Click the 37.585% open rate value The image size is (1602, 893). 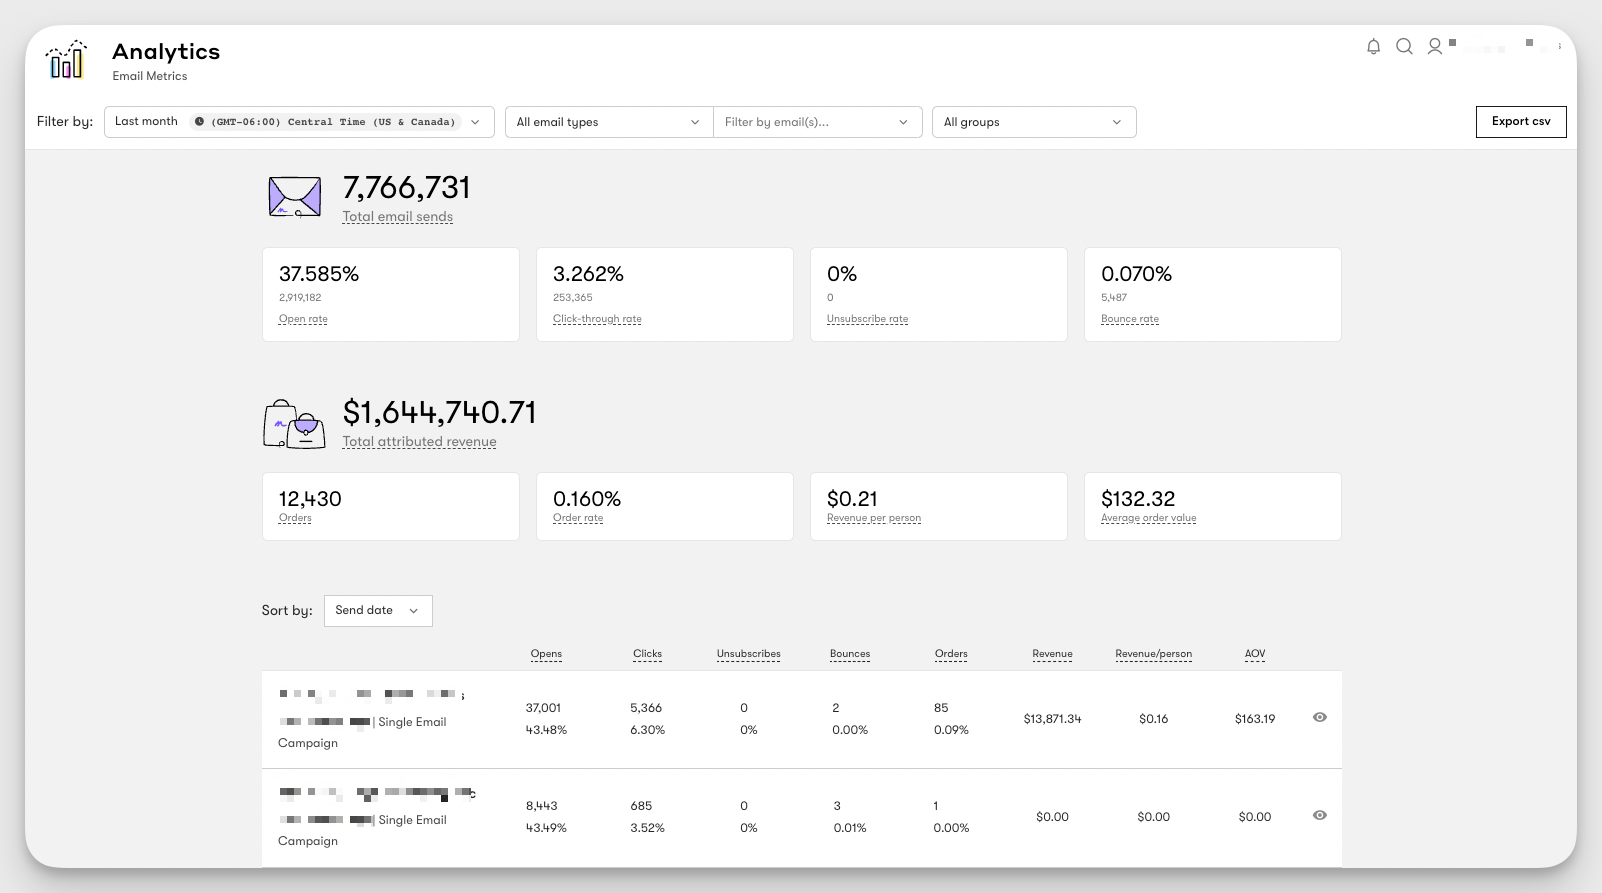pos(319,274)
